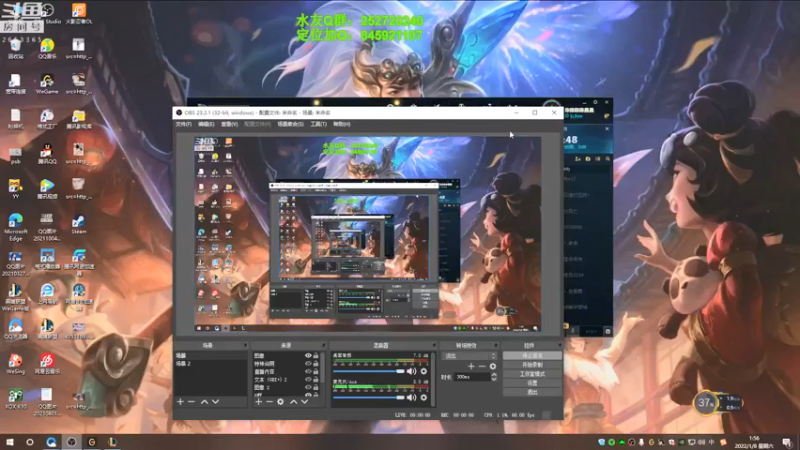Increase transition duration with the spinner arrows
The image size is (800, 450).
click(494, 375)
